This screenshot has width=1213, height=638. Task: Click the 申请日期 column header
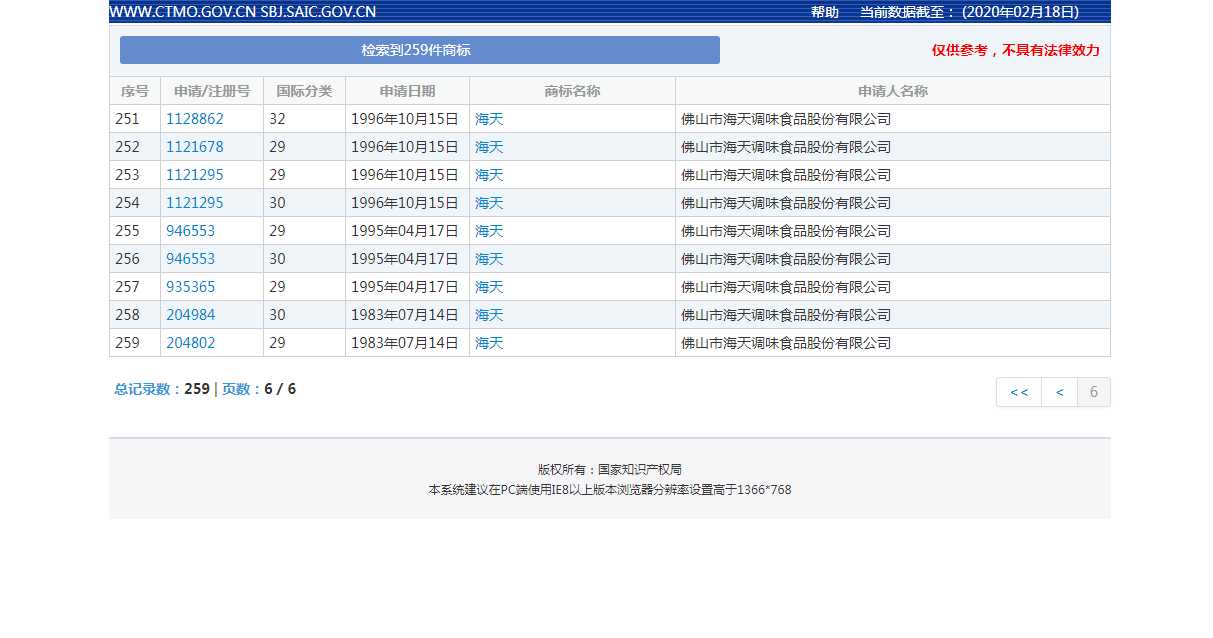pos(405,90)
